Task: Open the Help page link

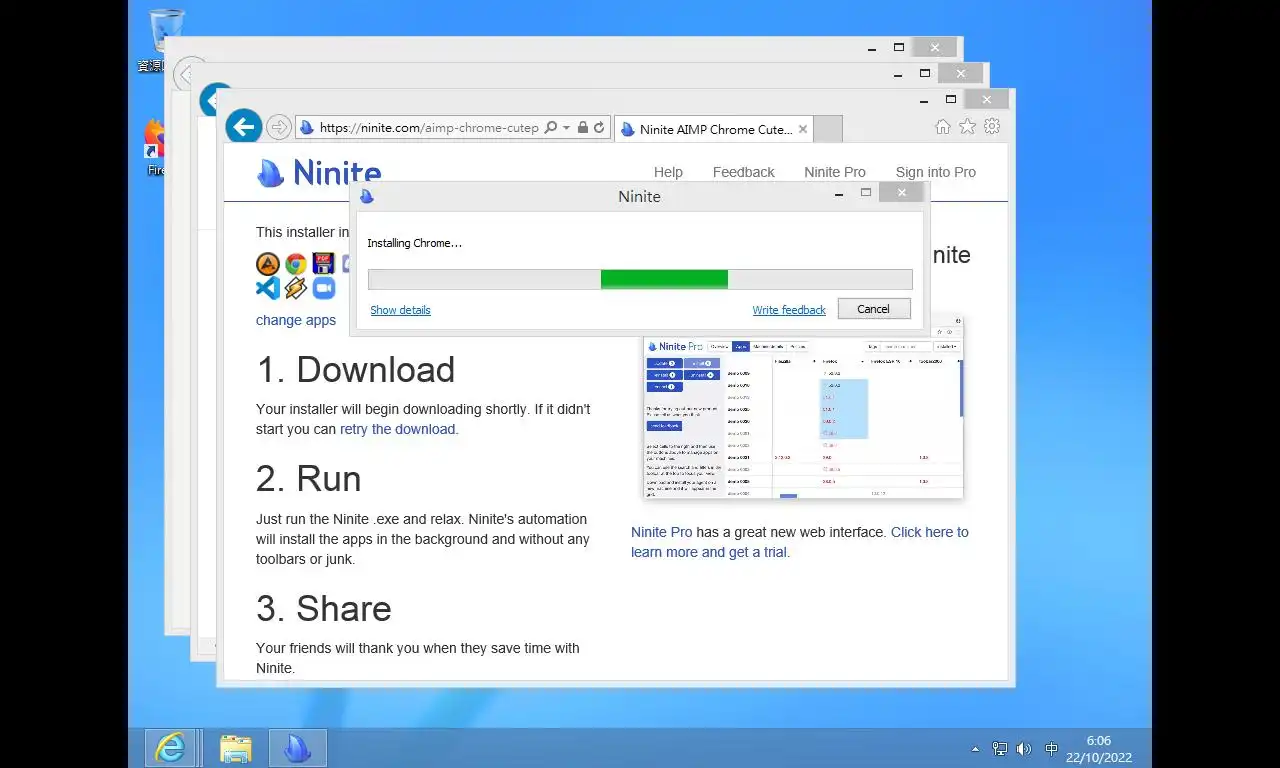Action: (x=668, y=172)
